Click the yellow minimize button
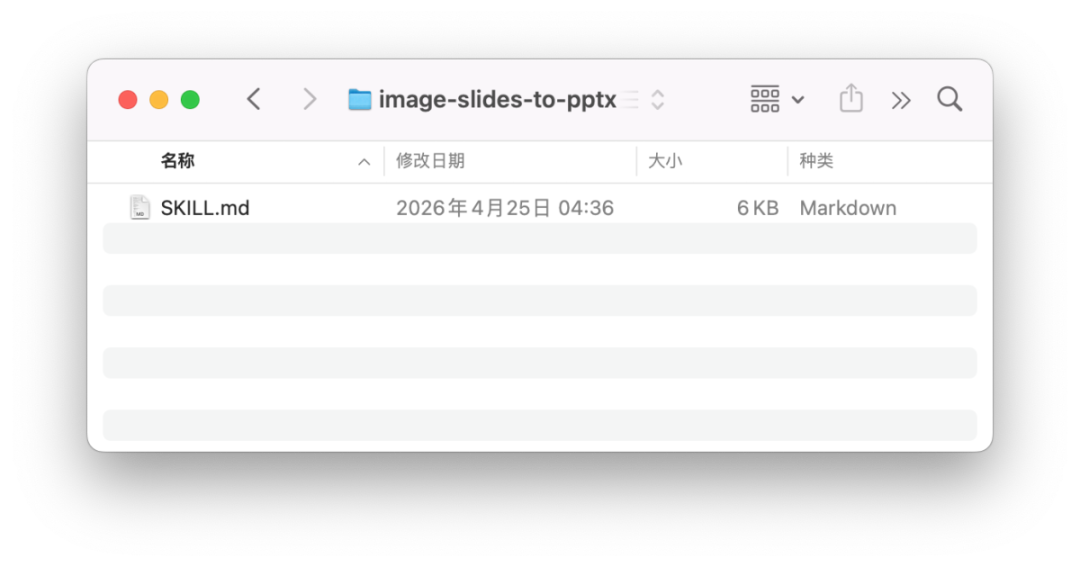 click(x=159, y=100)
